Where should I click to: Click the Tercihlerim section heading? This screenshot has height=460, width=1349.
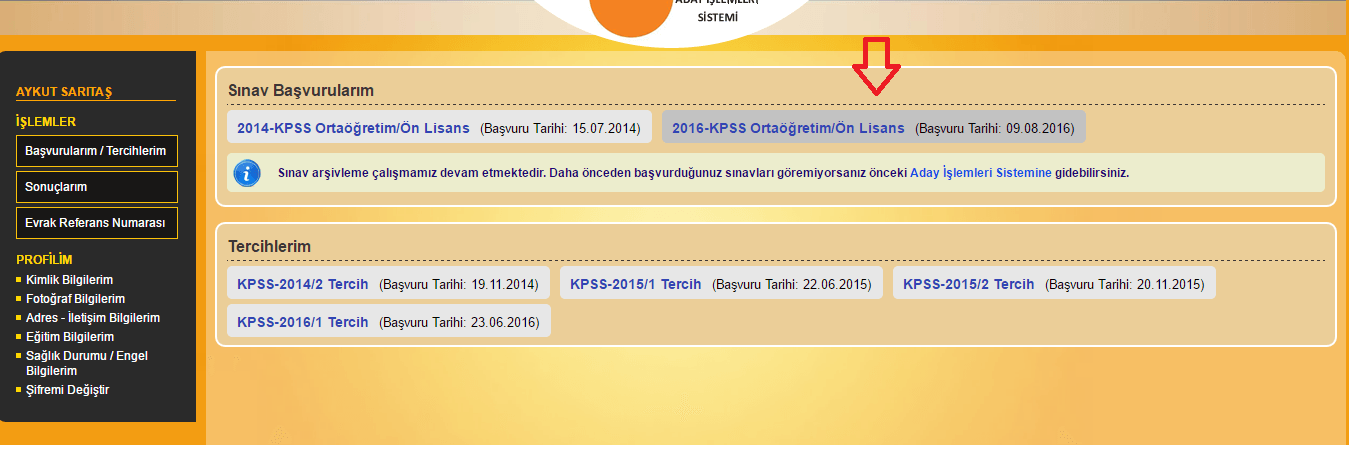(x=270, y=246)
